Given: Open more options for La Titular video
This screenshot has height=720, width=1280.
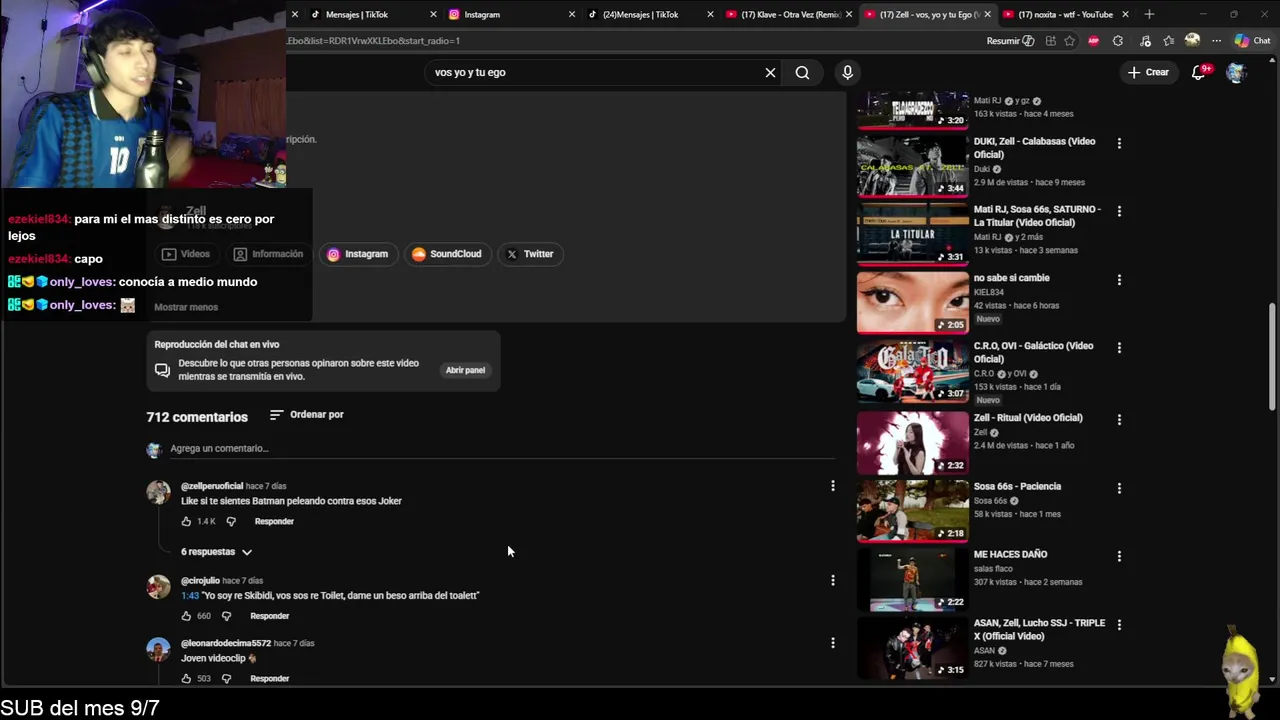Looking at the screenshot, I should click(x=1119, y=211).
